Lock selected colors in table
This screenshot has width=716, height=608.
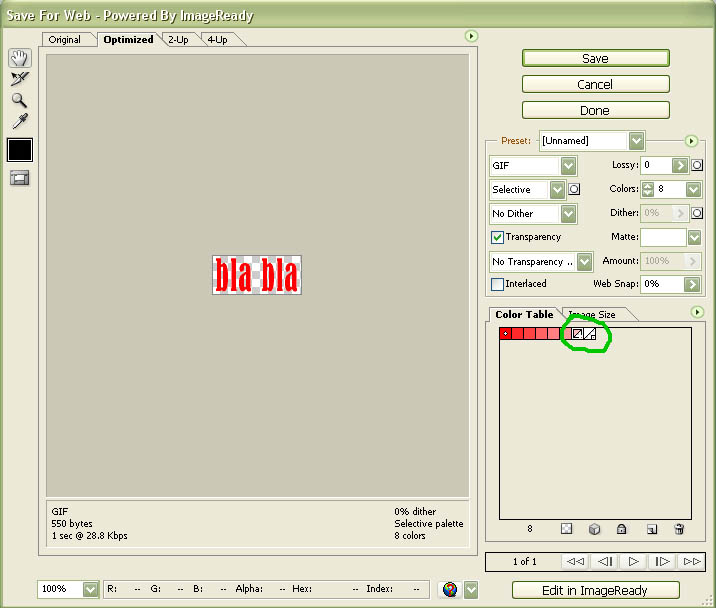point(621,529)
